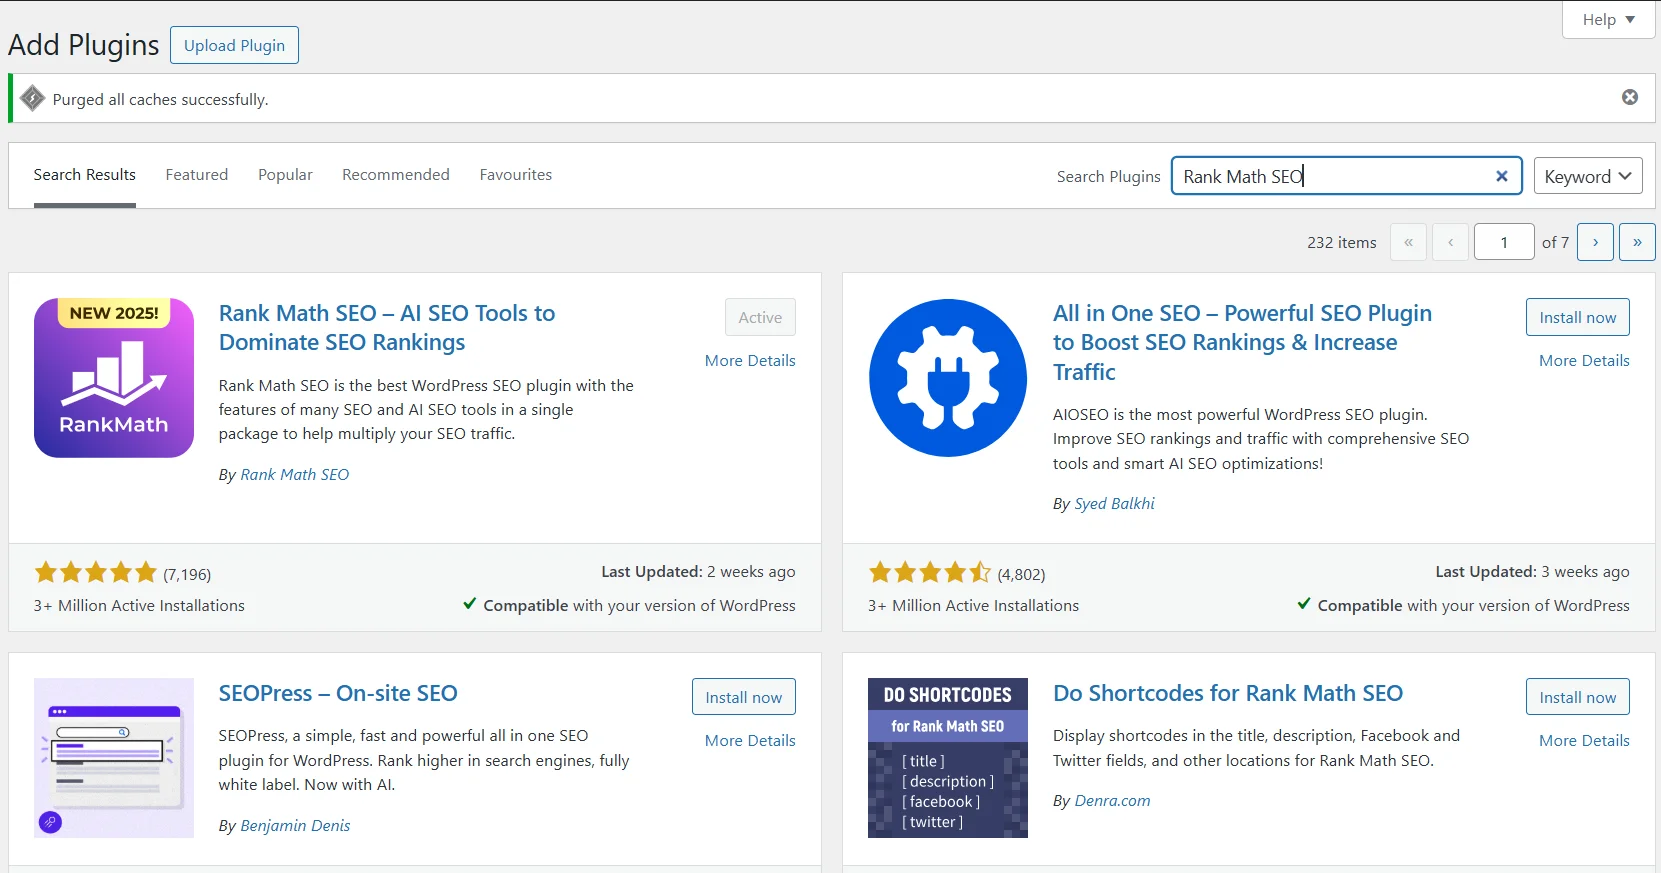
Task: Switch to the Favourites tab
Action: (x=516, y=175)
